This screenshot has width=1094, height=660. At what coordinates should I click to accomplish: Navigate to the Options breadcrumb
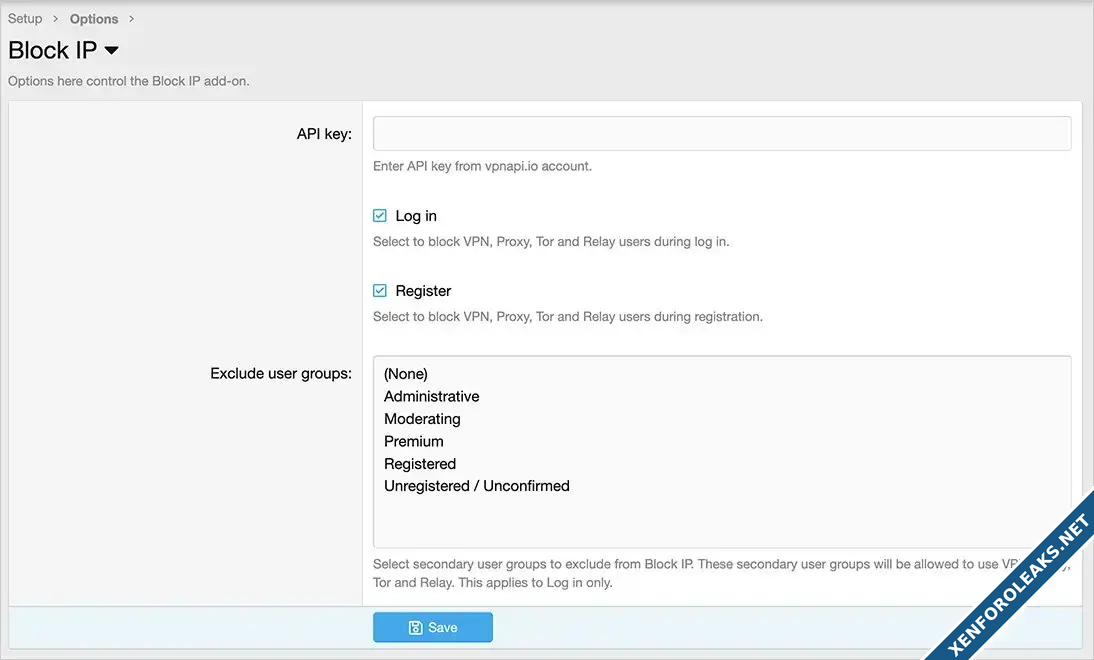coord(94,19)
